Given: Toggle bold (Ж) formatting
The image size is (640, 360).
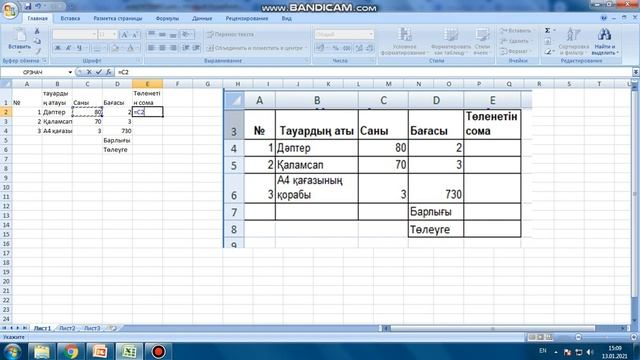Looking at the screenshot, I should (58, 48).
